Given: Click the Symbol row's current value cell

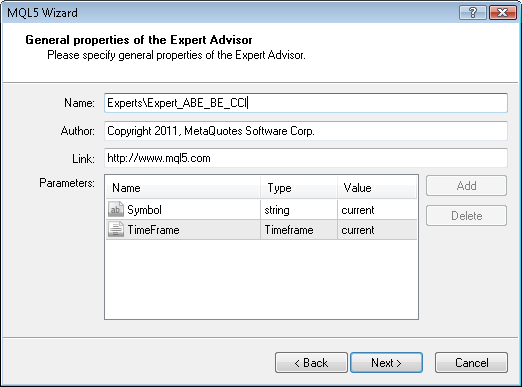Looking at the screenshot, I should 377,210.
